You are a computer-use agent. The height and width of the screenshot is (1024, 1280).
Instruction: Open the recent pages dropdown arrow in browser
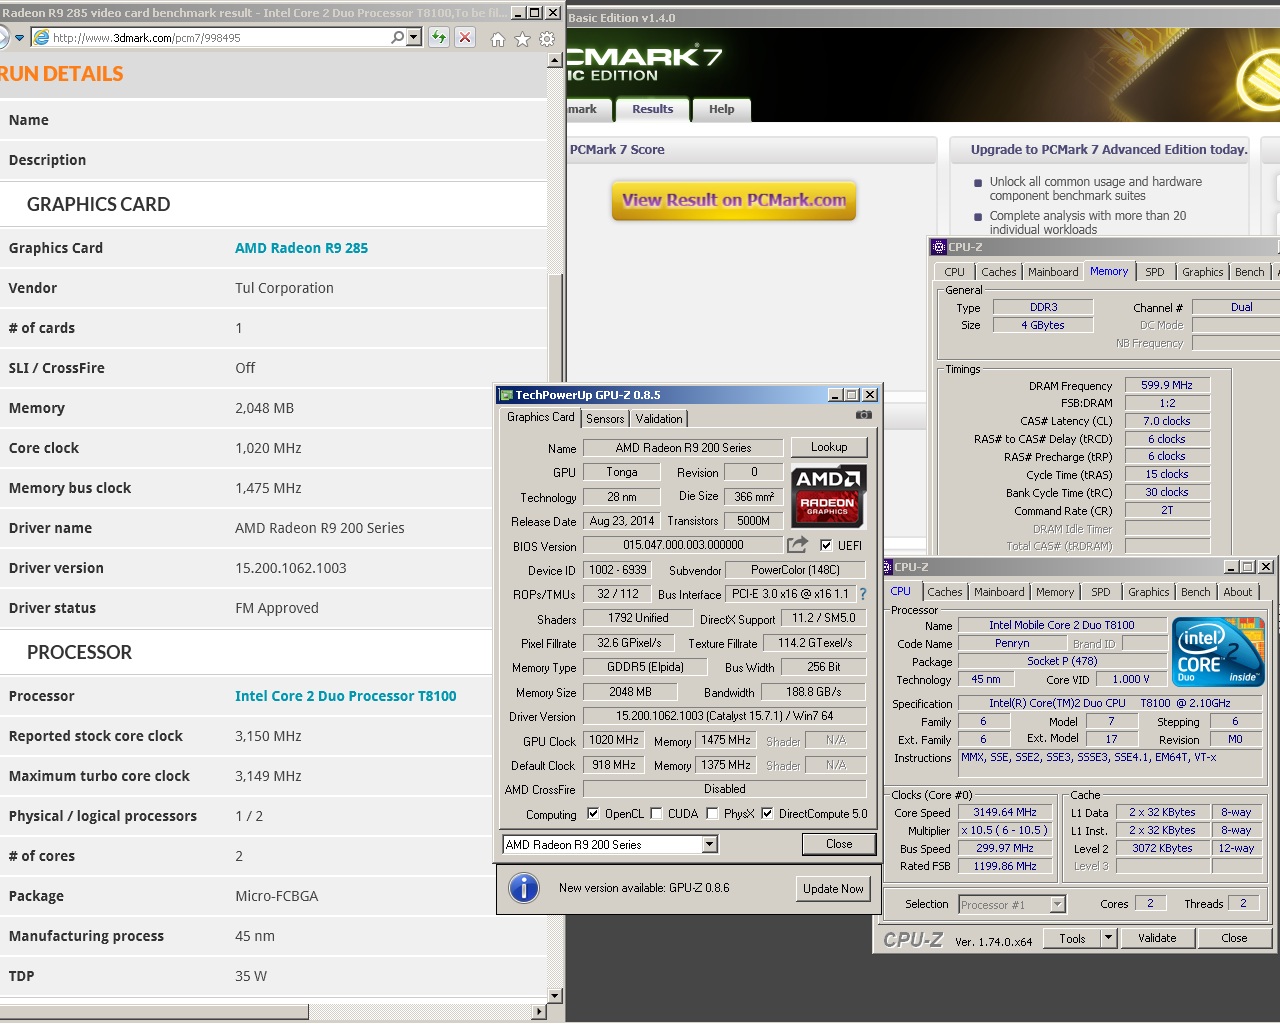tap(19, 38)
